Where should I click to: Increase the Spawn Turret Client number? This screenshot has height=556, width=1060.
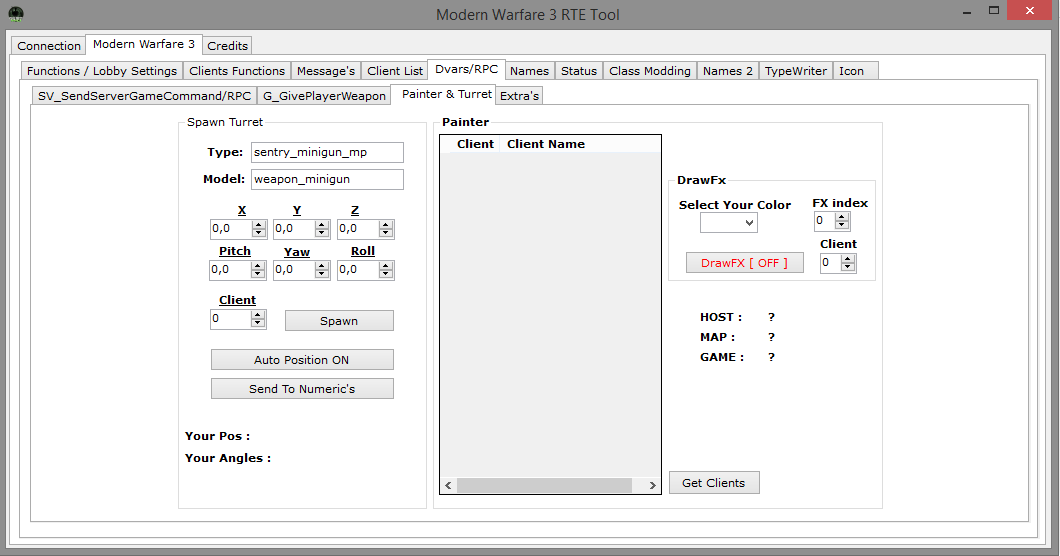point(258,315)
